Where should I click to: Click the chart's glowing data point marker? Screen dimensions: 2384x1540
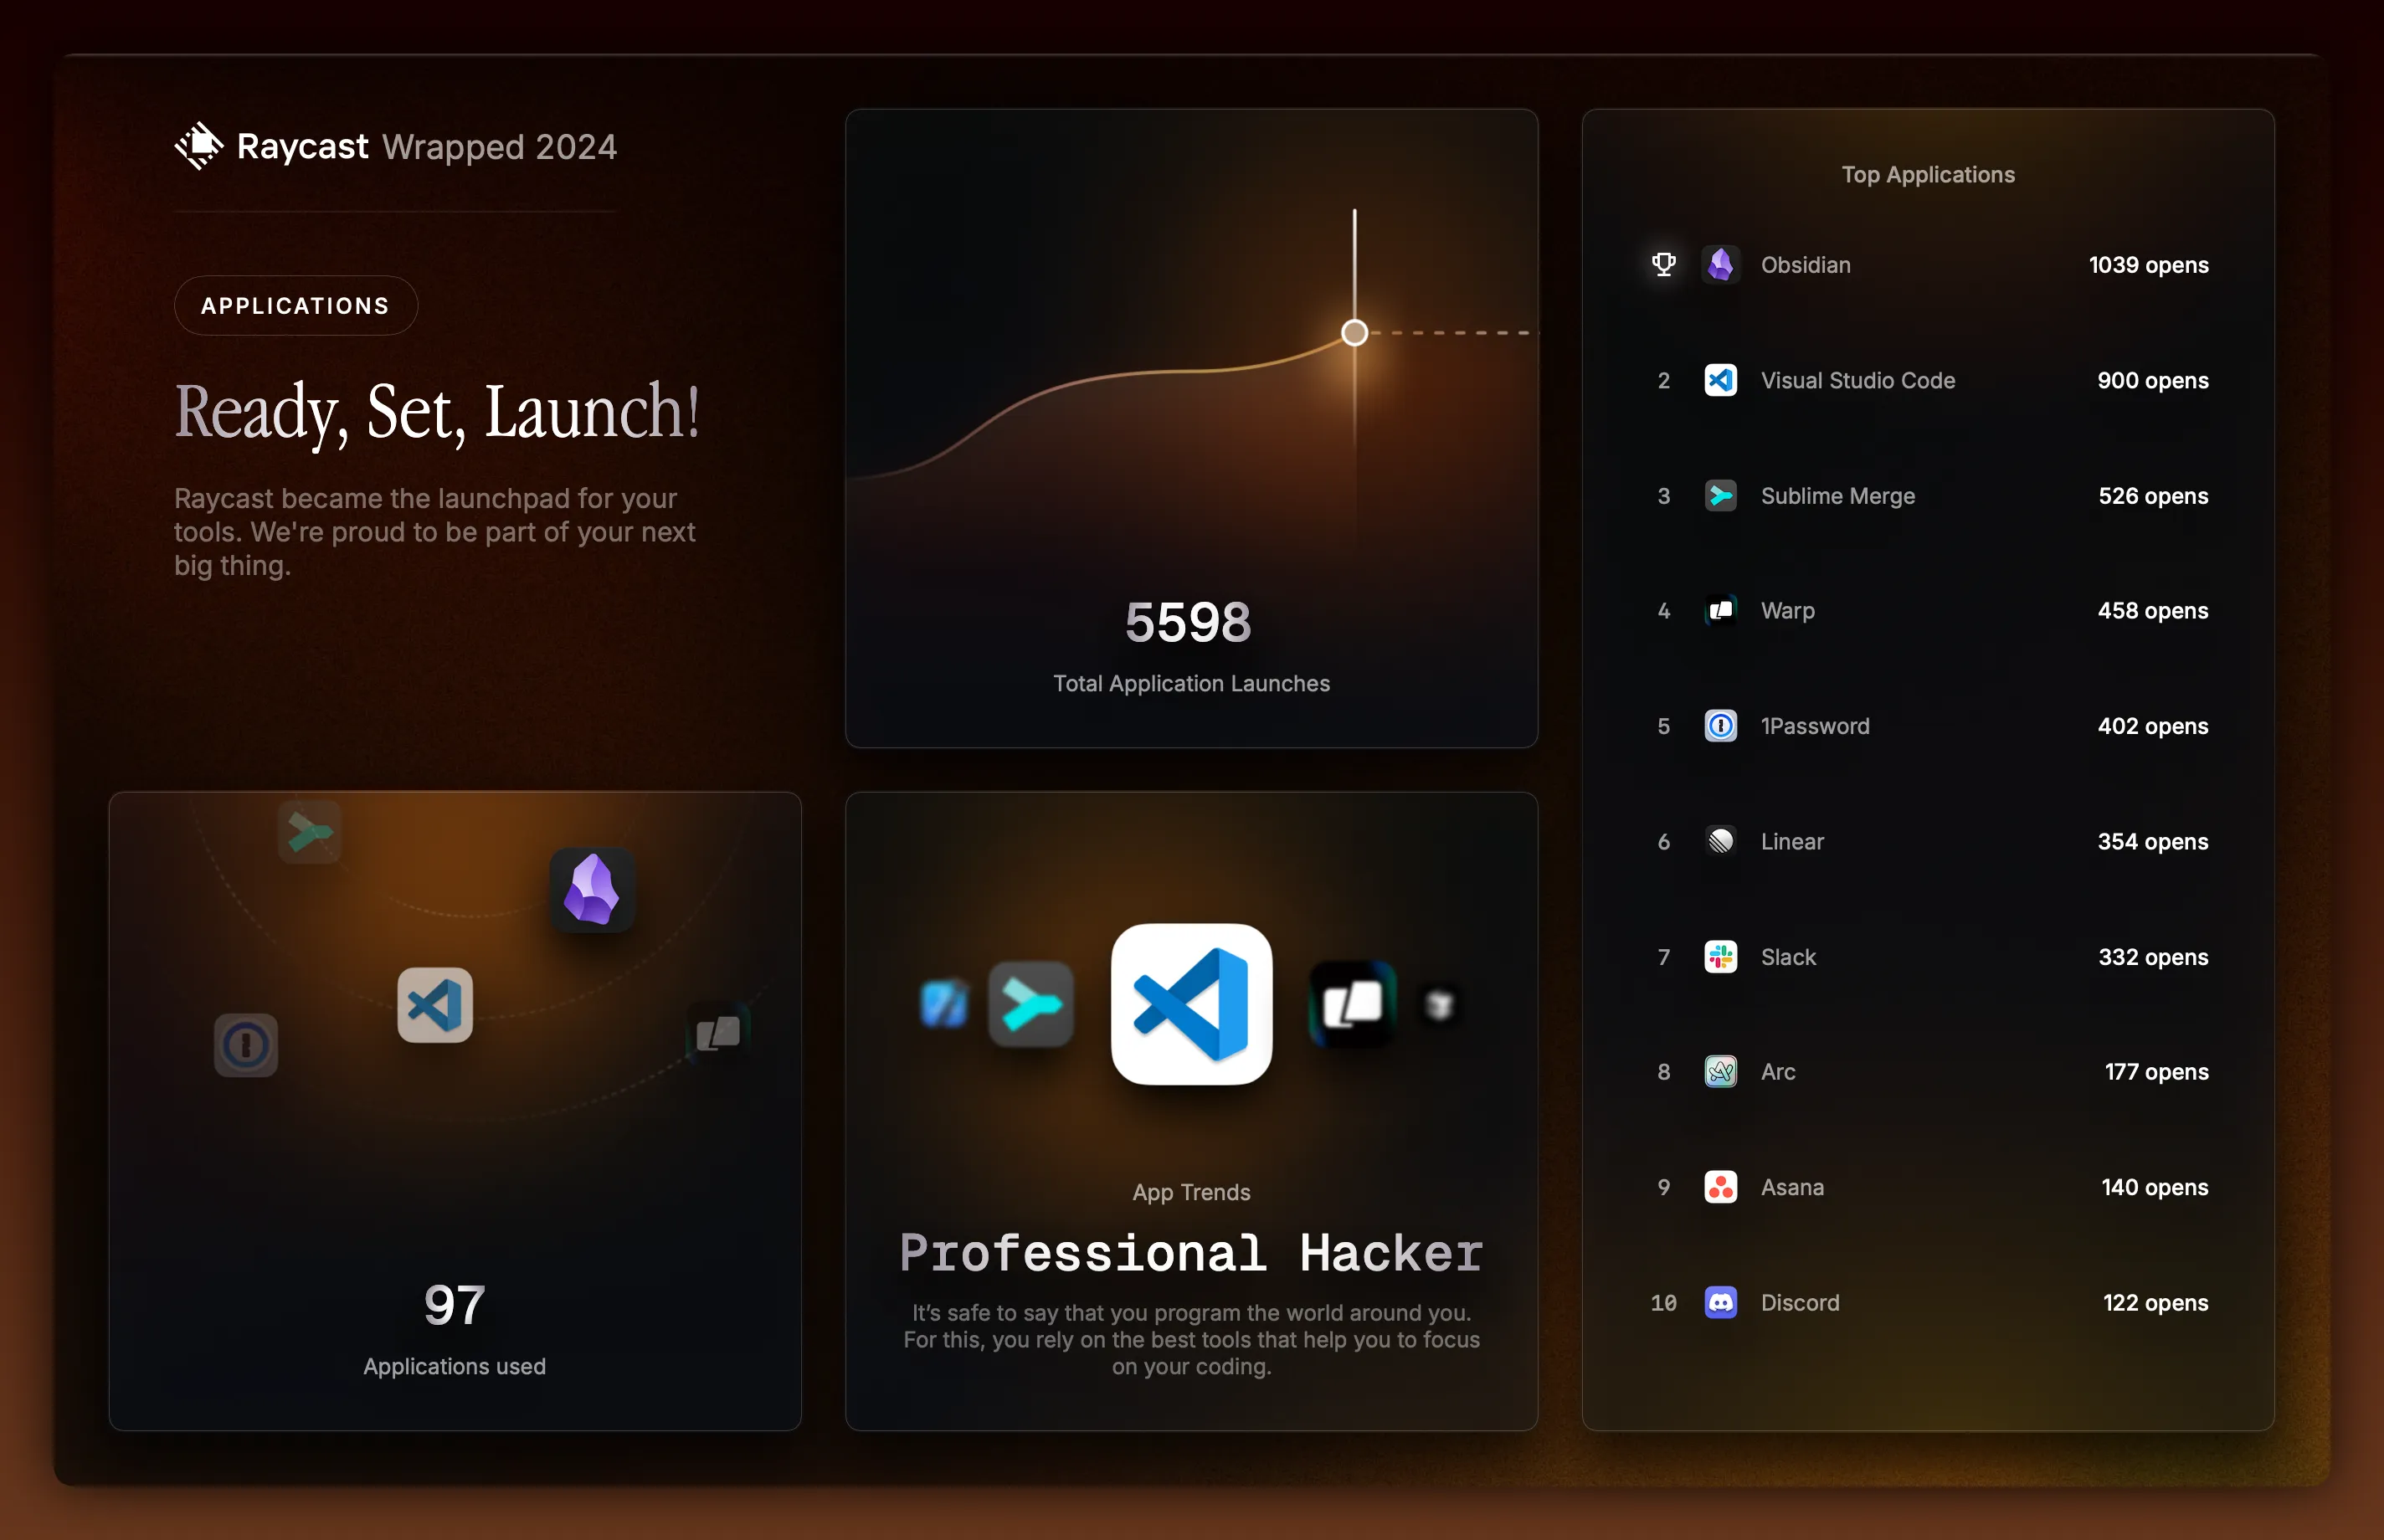1354,333
